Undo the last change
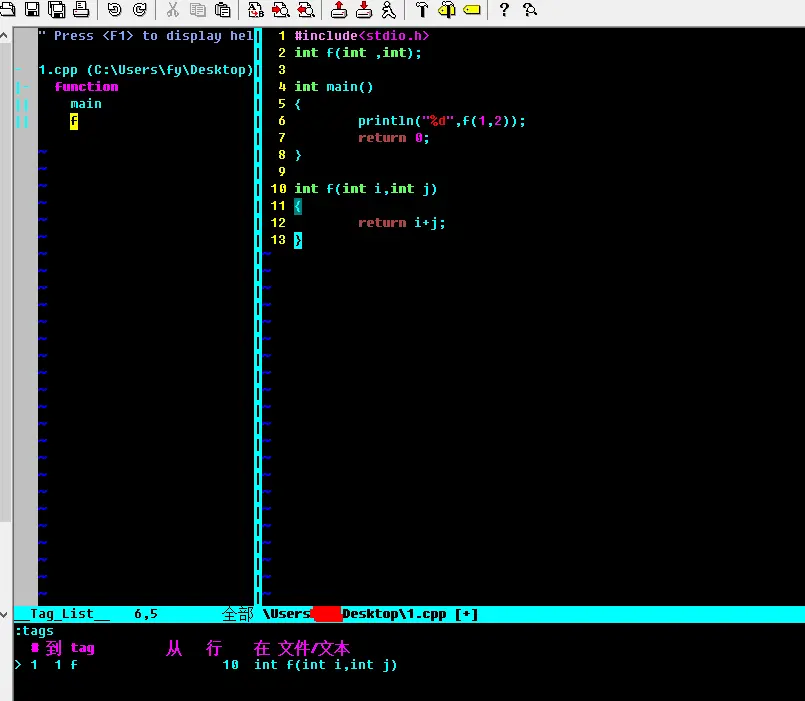This screenshot has width=805, height=701. click(114, 9)
